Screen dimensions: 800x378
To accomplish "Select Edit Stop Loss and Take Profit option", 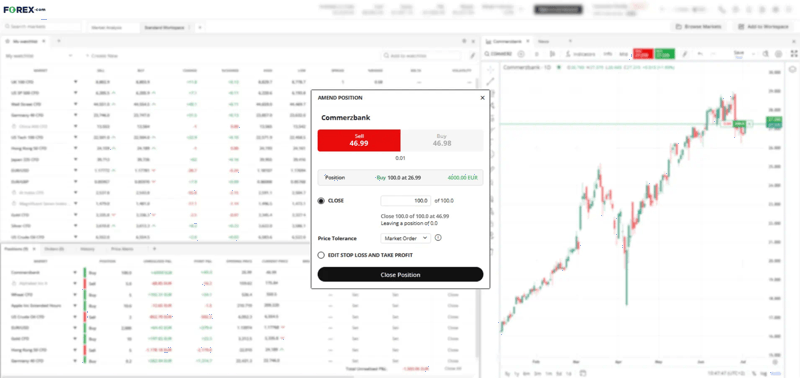I will point(321,255).
